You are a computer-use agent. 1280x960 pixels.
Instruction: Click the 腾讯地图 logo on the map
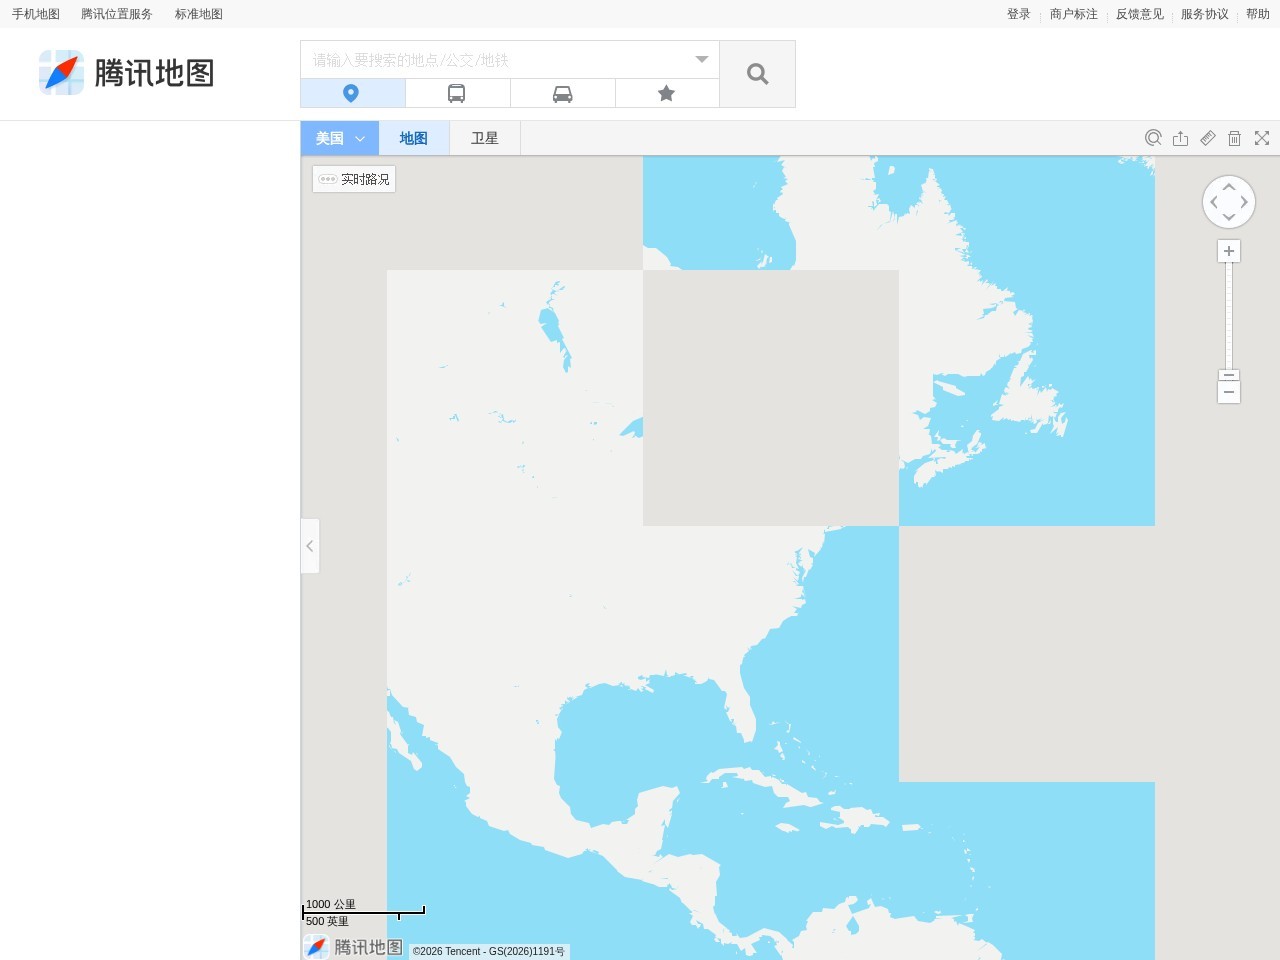353,946
